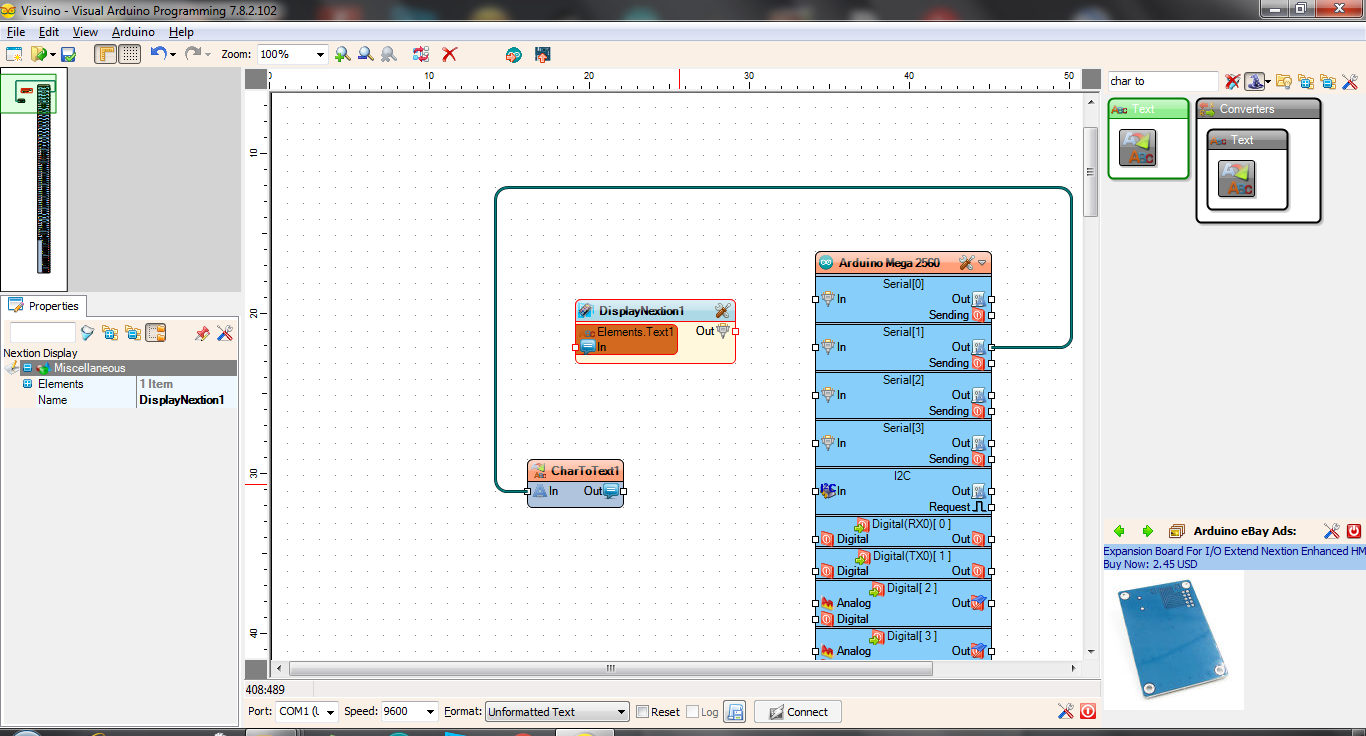The image size is (1366, 736).
Task: Open the DisplayNextion1 component tools icon
Action: click(x=722, y=311)
